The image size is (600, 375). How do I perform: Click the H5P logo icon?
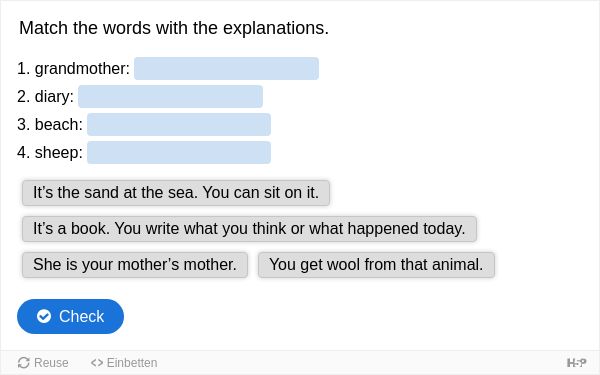pyautogui.click(x=576, y=362)
